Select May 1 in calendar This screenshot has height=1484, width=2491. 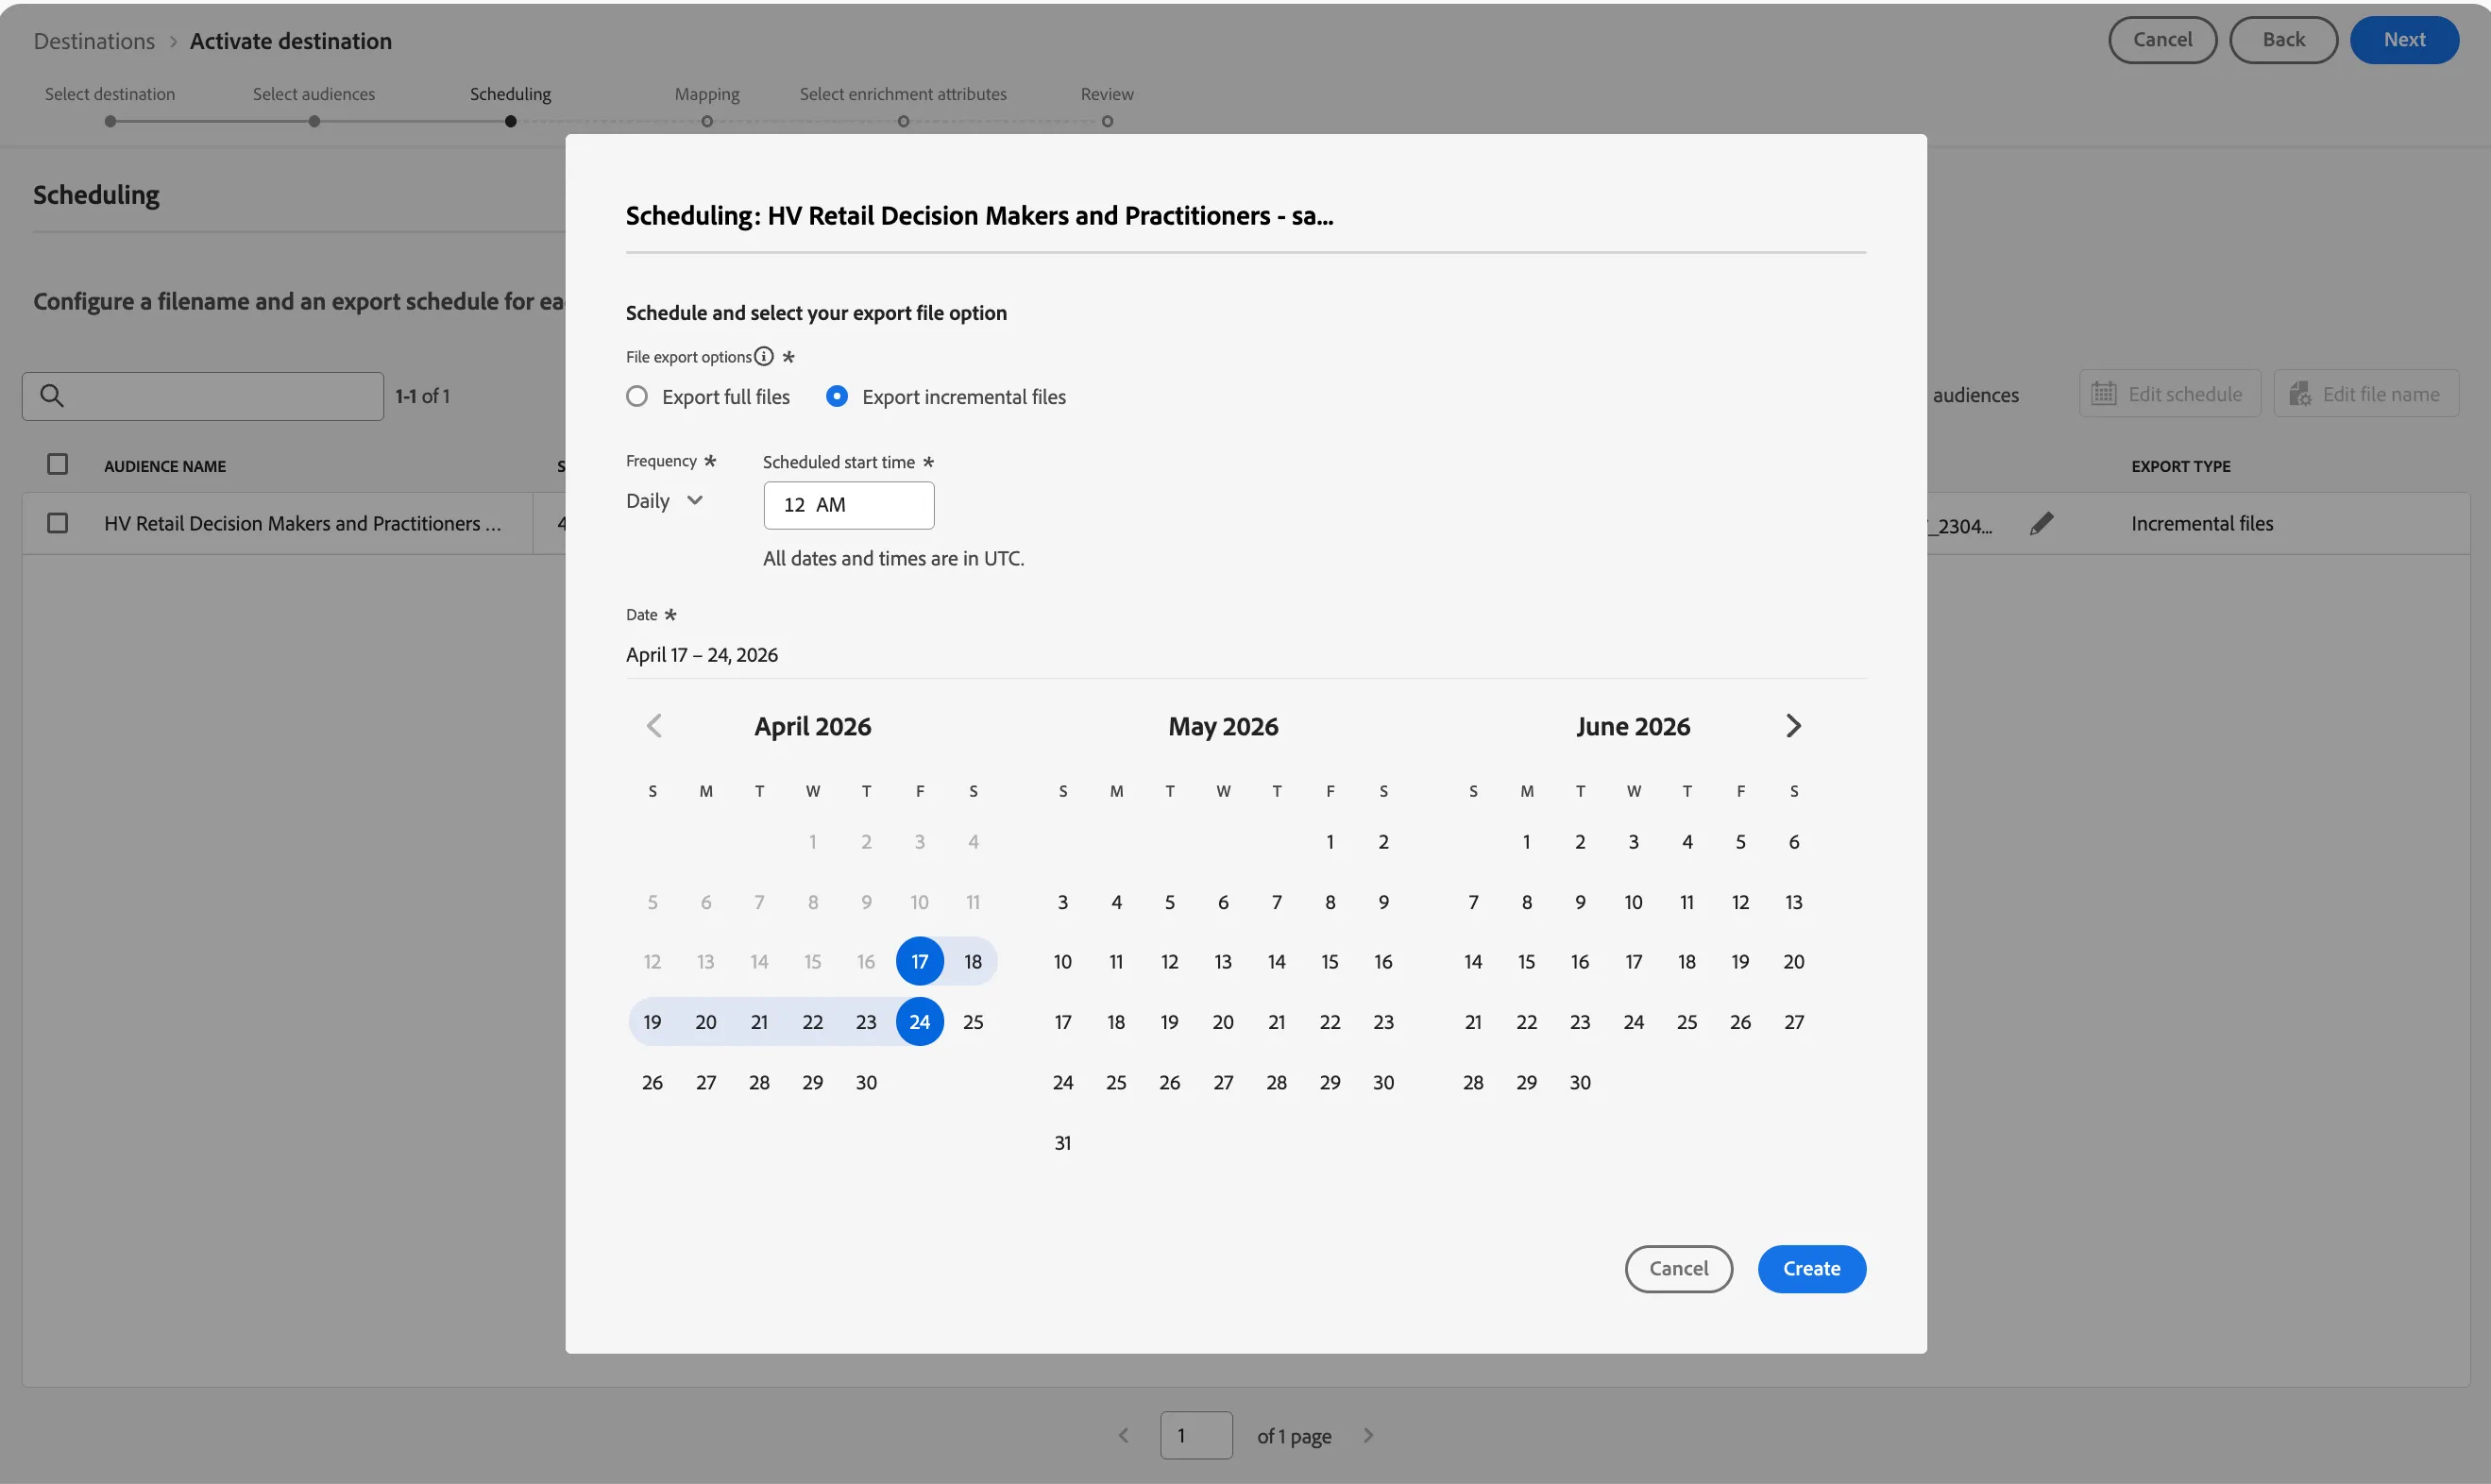1330,842
